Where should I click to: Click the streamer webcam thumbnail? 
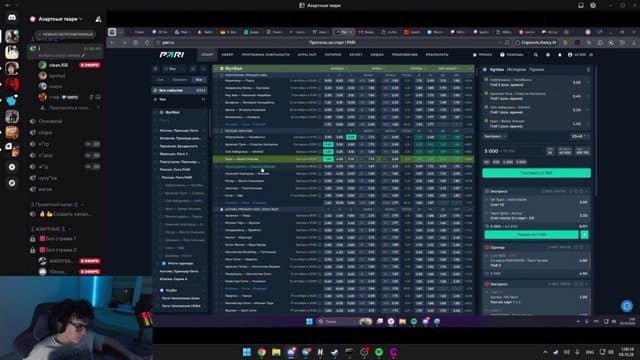coord(76,318)
